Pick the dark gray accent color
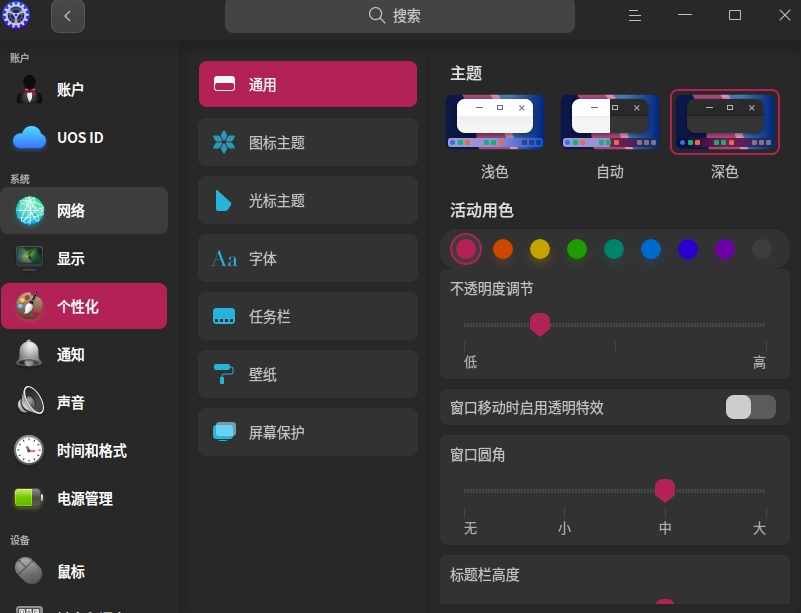The width and height of the screenshot is (801, 613). tap(762, 249)
